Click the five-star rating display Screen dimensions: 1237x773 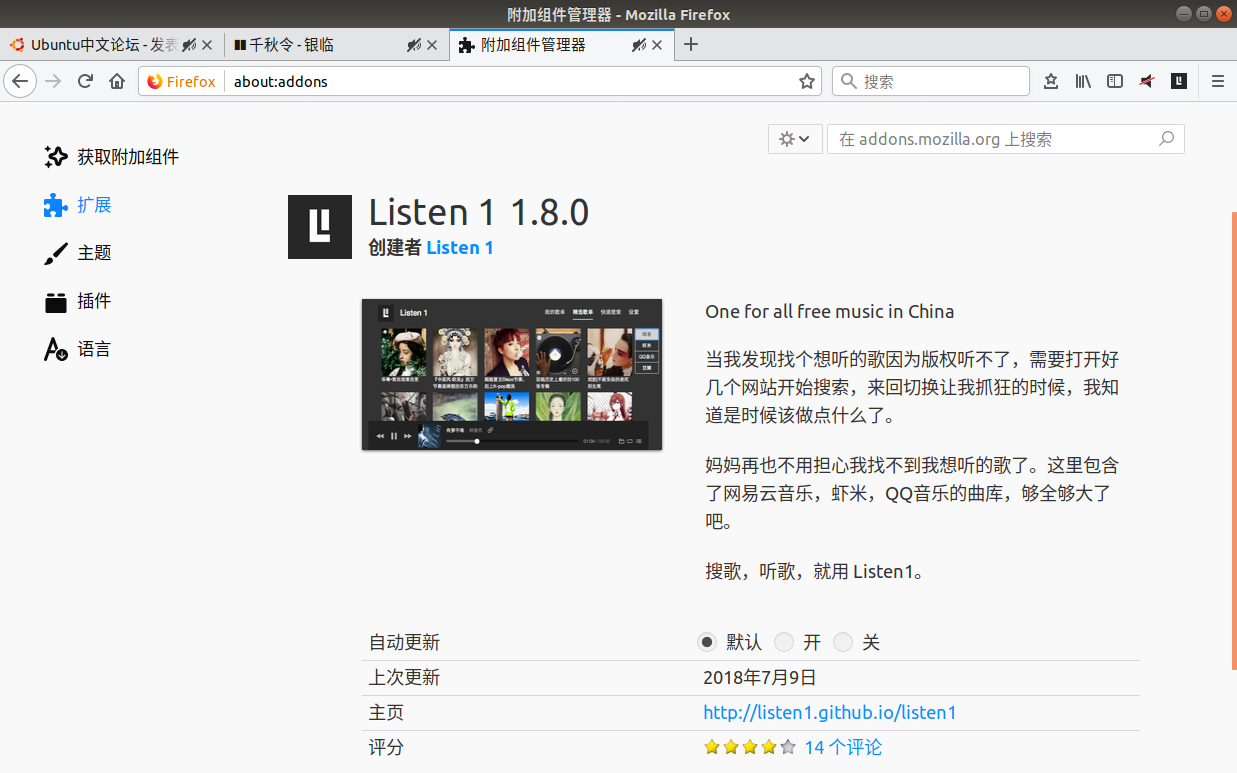tap(750, 747)
